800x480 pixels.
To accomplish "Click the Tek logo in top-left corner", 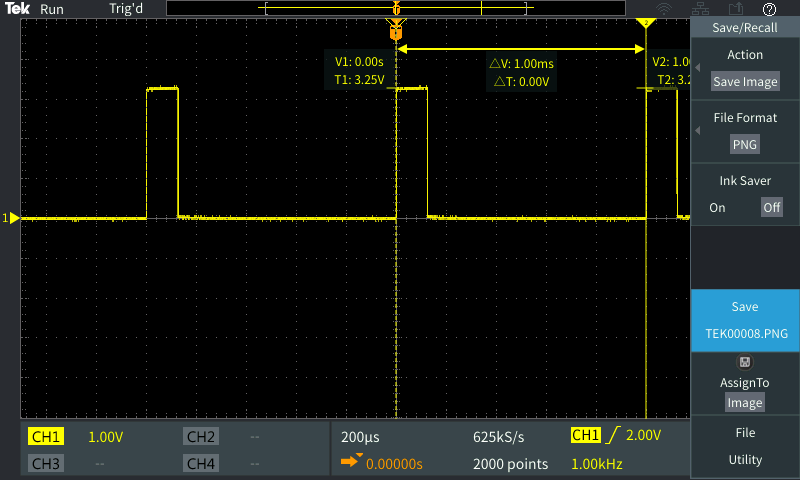I will coord(19,9).
